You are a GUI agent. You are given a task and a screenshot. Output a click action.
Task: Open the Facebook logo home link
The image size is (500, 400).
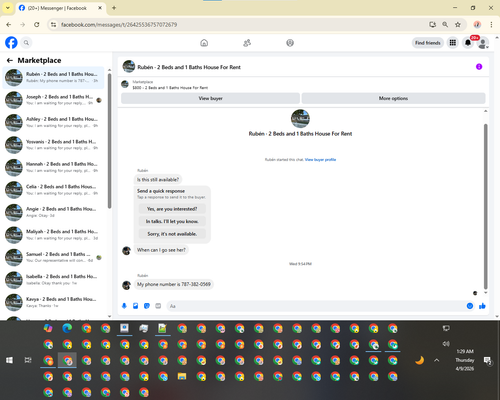[11, 43]
